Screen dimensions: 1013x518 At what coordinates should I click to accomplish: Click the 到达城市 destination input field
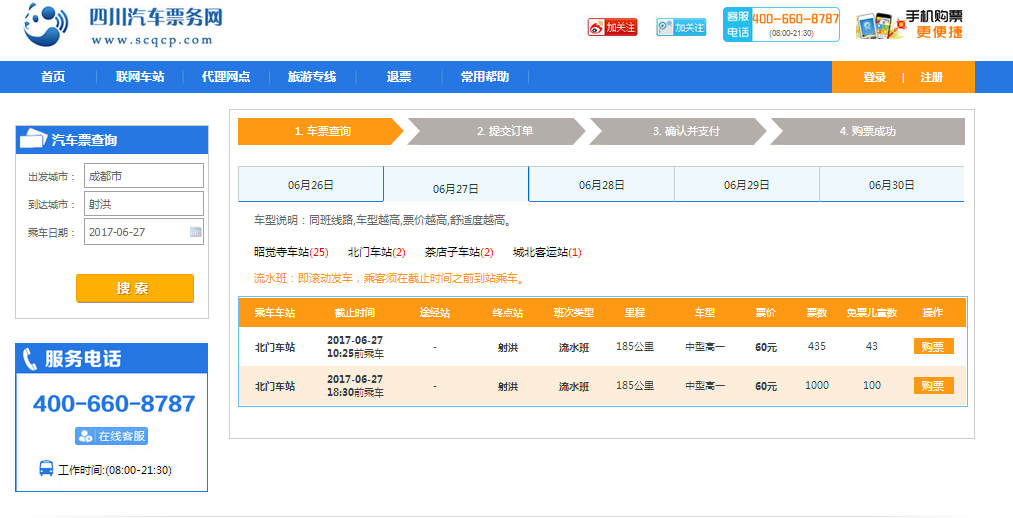pyautogui.click(x=144, y=204)
